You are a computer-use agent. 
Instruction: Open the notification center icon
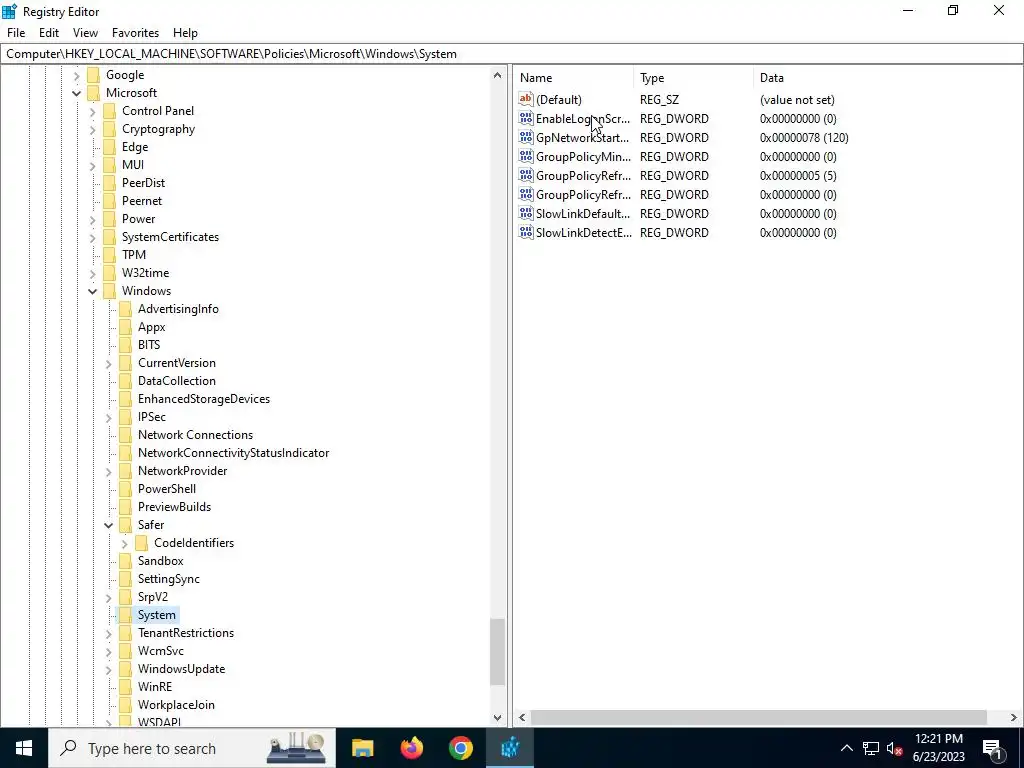click(992, 748)
